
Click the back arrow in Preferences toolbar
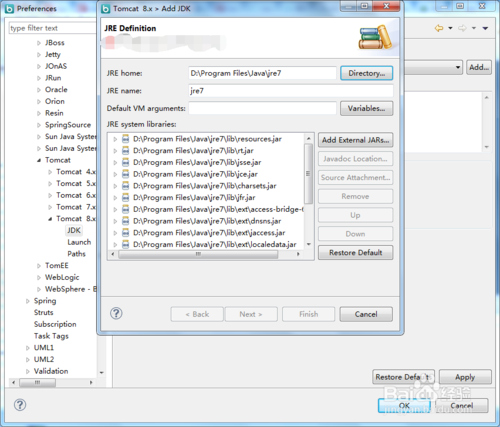pos(439,28)
